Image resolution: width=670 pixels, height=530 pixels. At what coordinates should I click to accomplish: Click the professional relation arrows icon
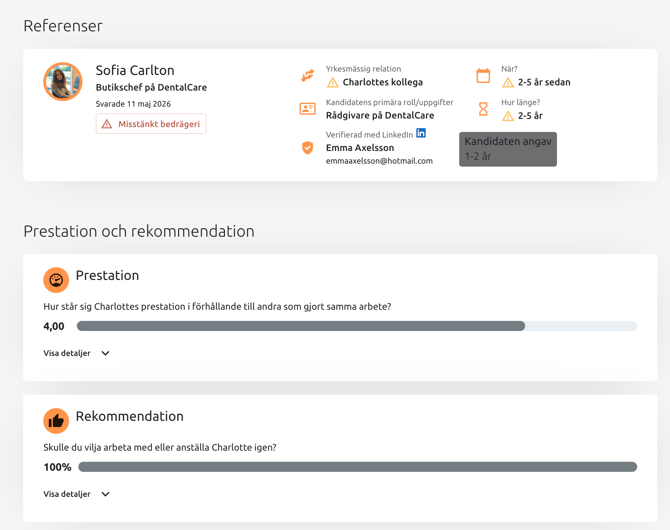tap(308, 76)
